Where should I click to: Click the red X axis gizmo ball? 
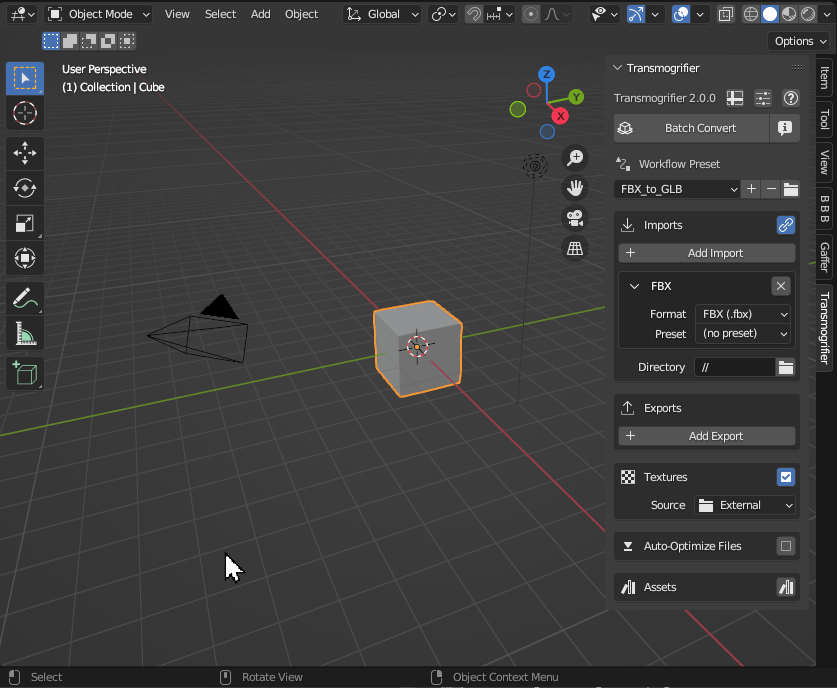coord(560,117)
